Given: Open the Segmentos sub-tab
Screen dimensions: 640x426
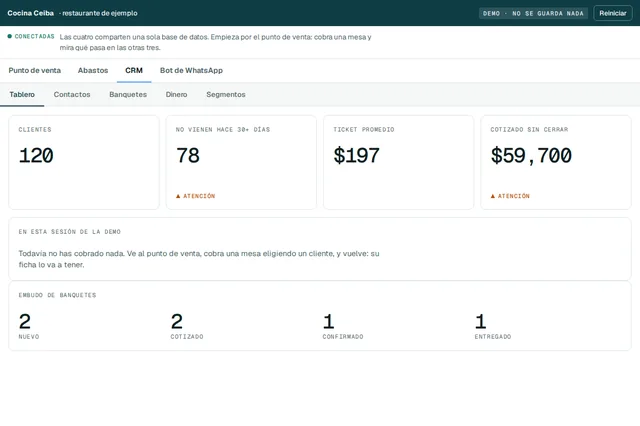Looking at the screenshot, I should click(x=226, y=94).
